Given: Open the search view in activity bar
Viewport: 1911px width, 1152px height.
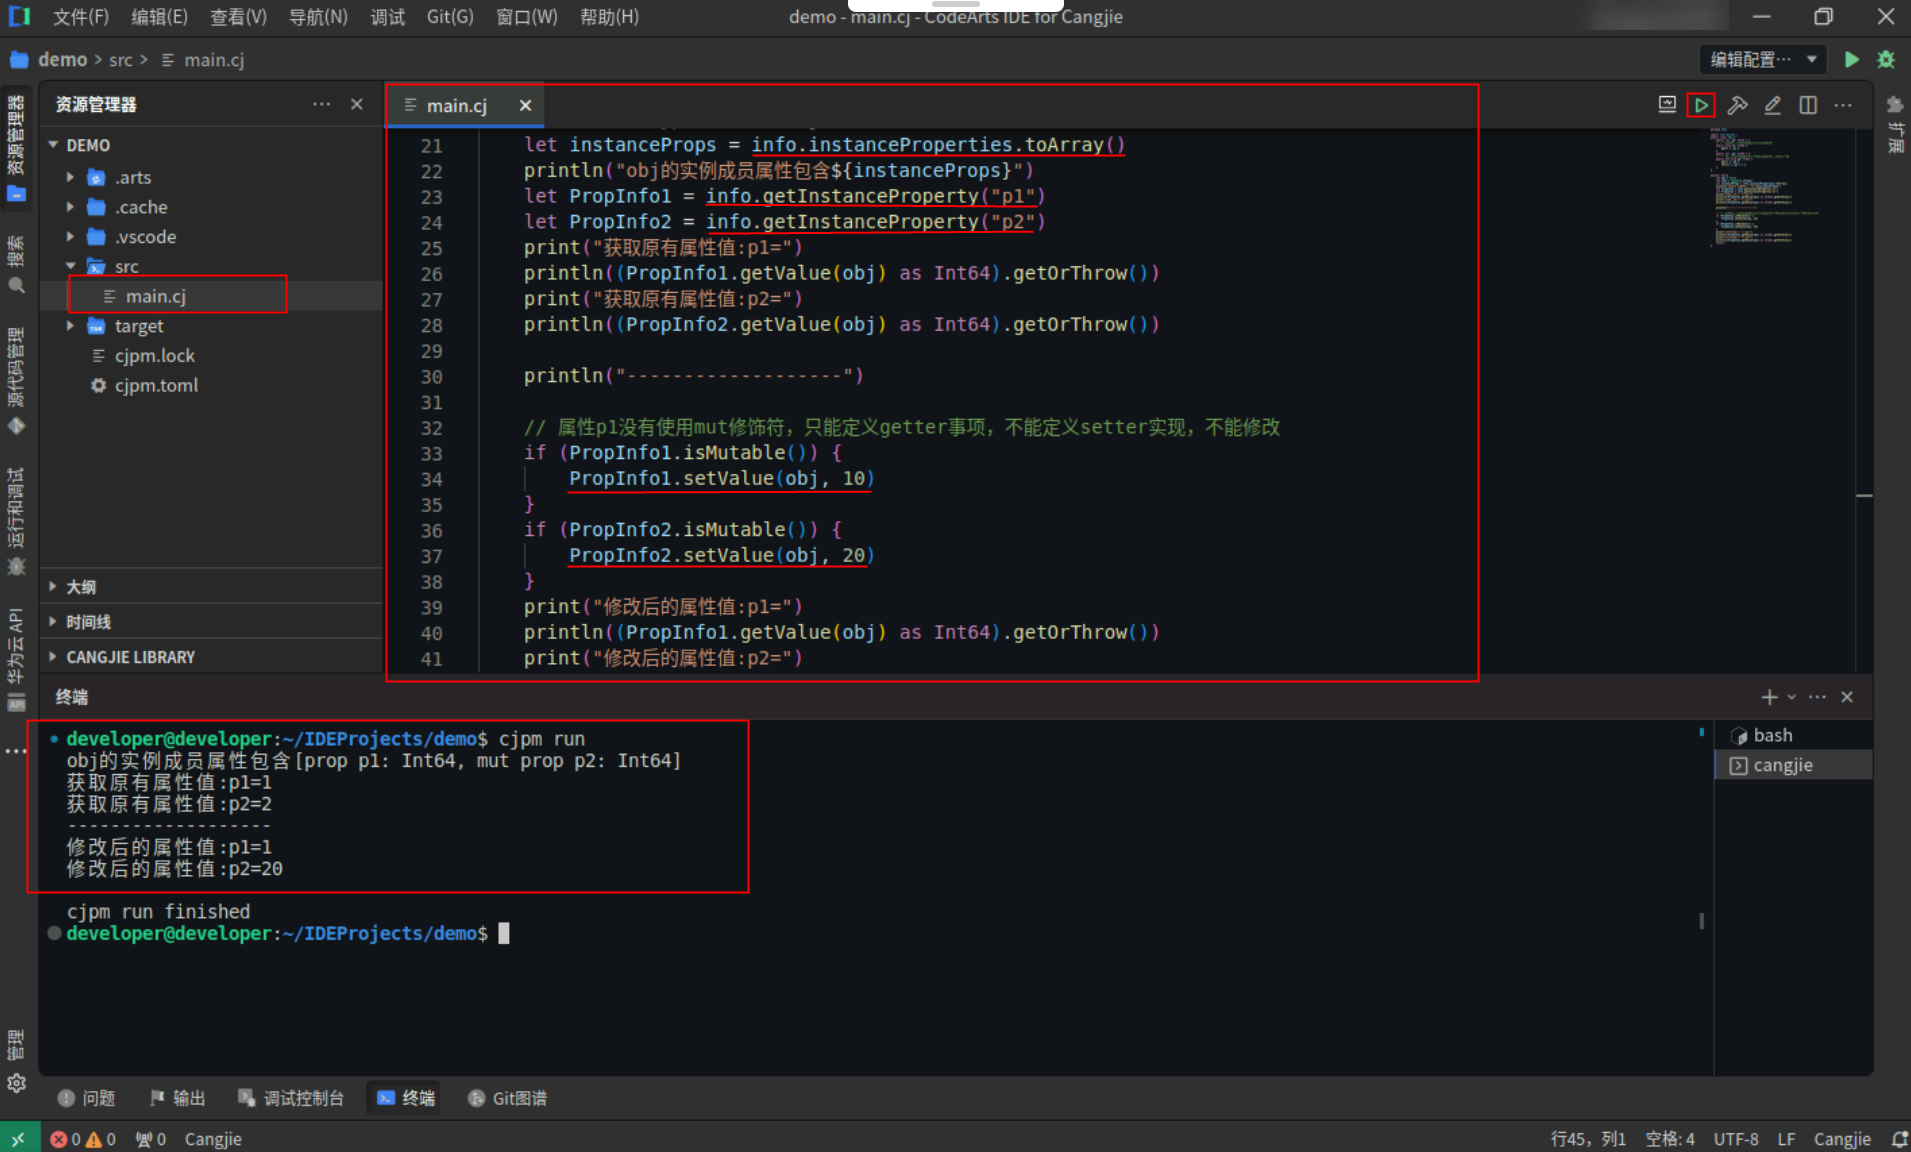Looking at the screenshot, I should tap(17, 265).
